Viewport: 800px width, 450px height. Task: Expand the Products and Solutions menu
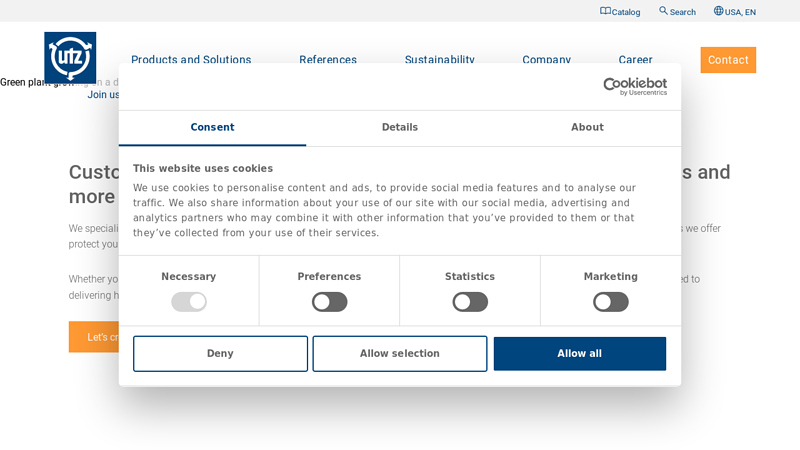click(x=191, y=60)
